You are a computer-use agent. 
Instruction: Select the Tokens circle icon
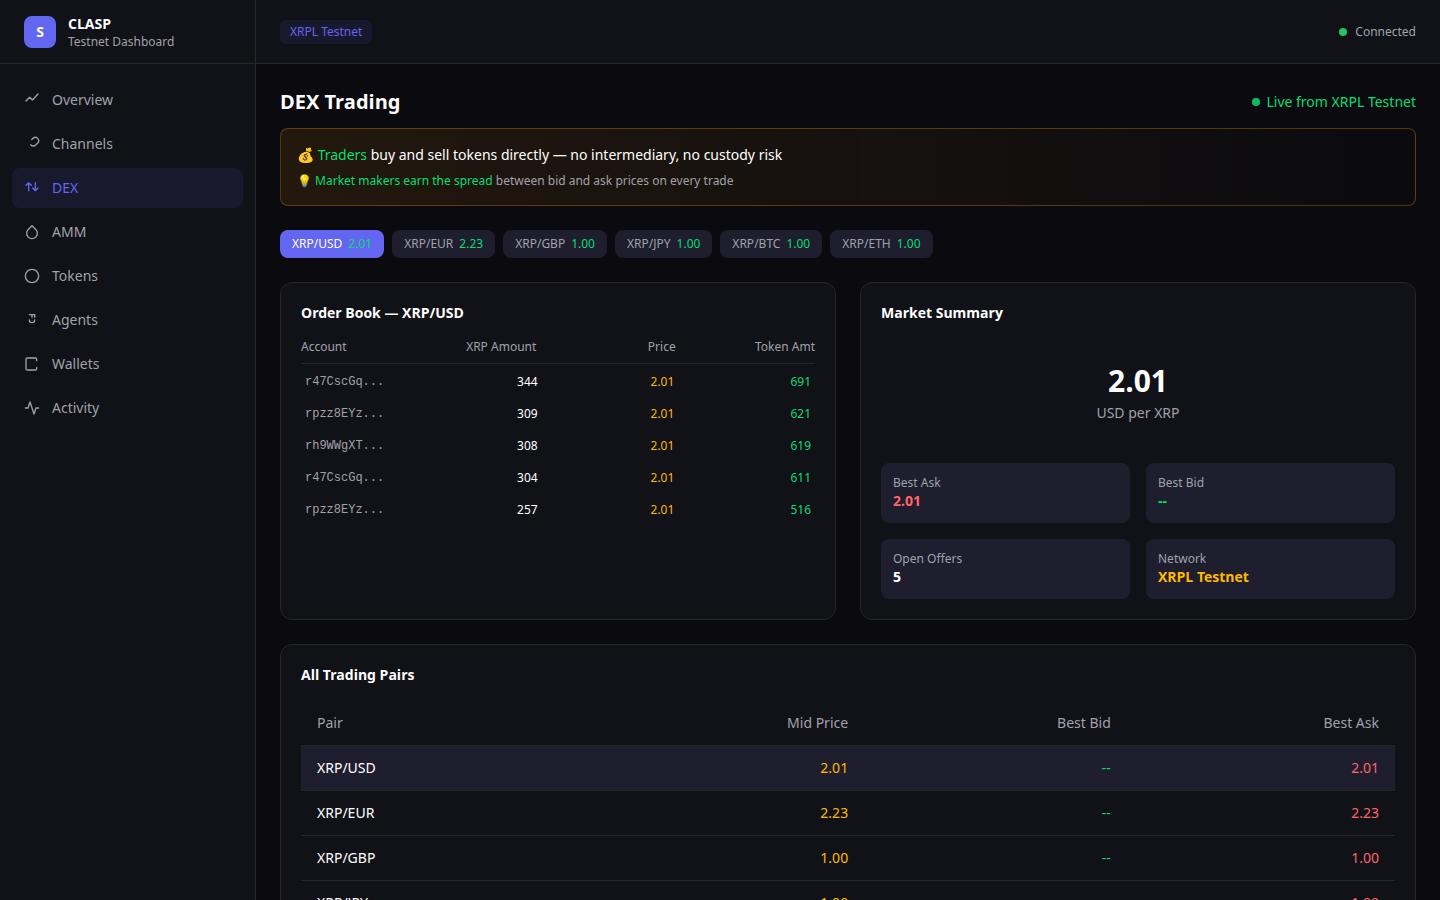(x=32, y=275)
